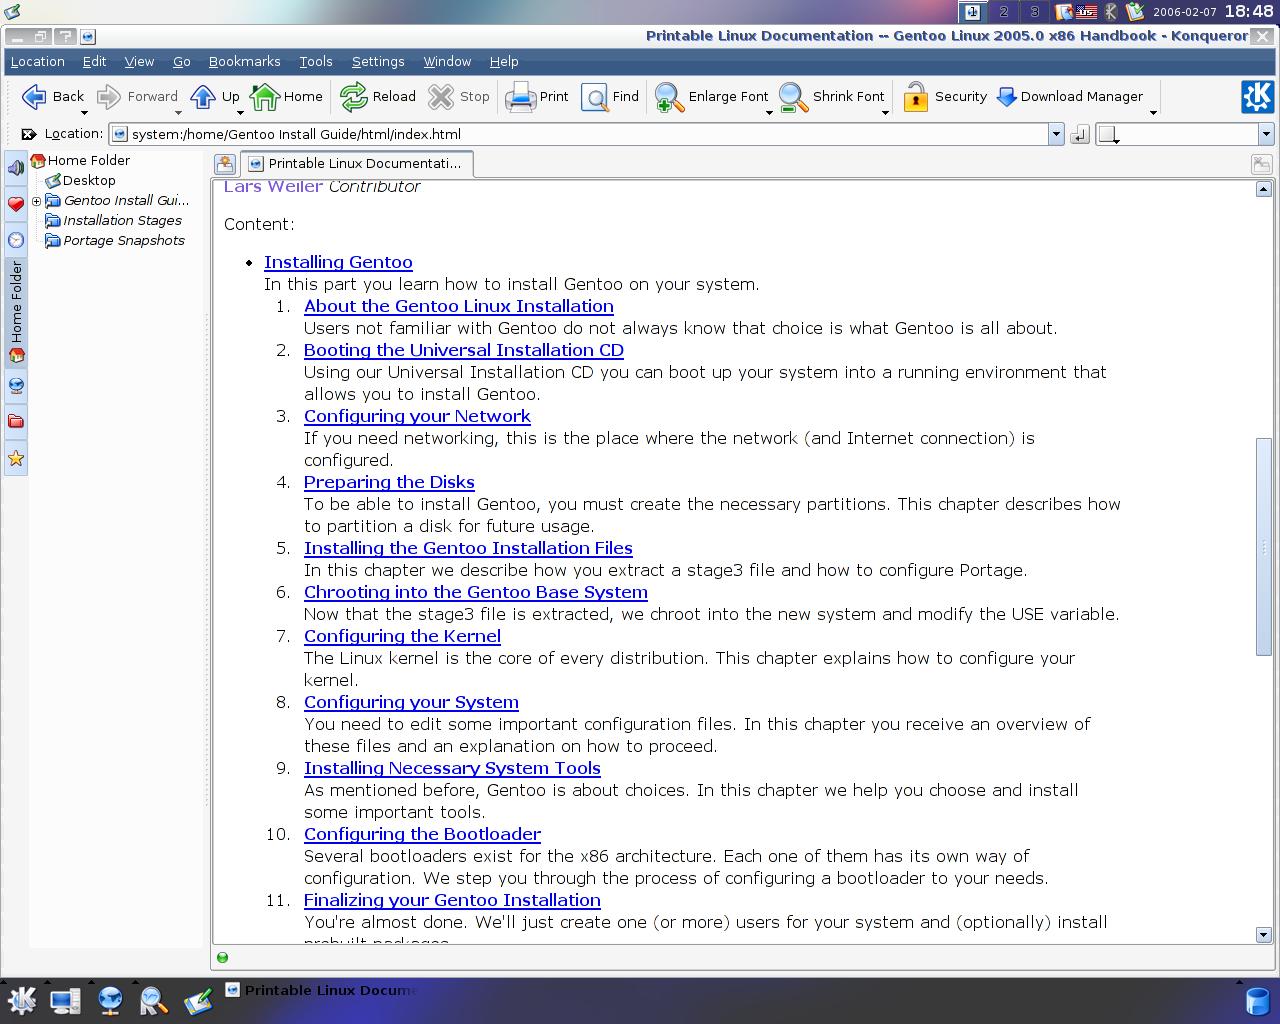Open the Find magnifier tool
The image size is (1280, 1024).
[x=595, y=97]
